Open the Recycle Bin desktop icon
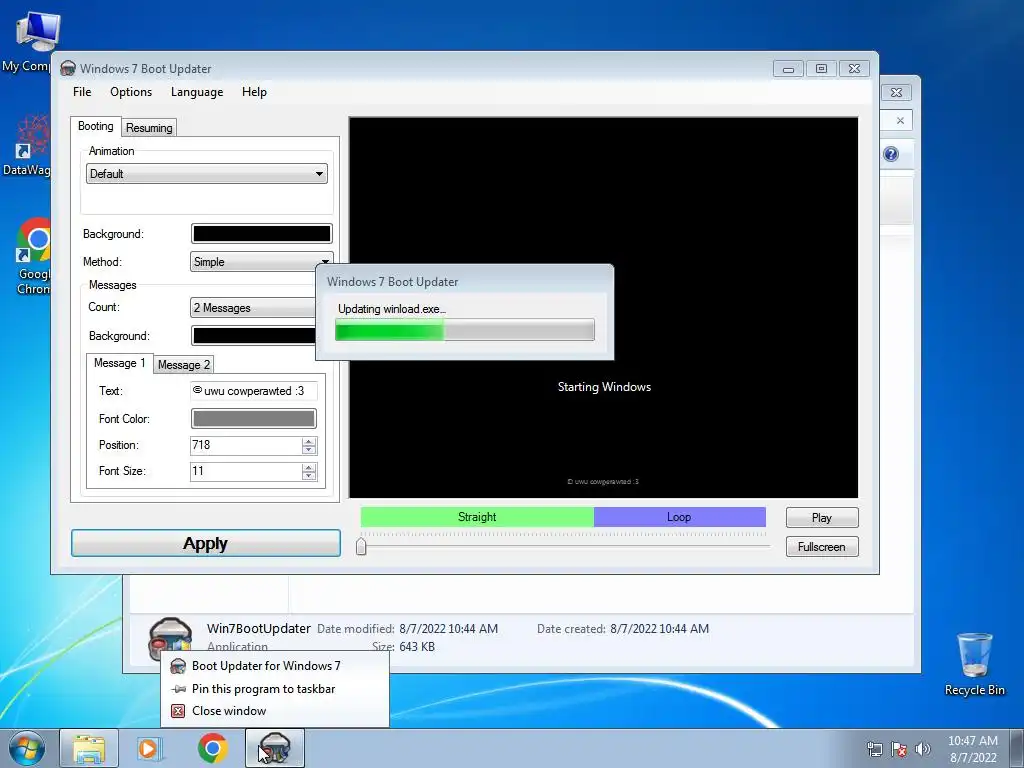1024x768 pixels. coord(974,664)
